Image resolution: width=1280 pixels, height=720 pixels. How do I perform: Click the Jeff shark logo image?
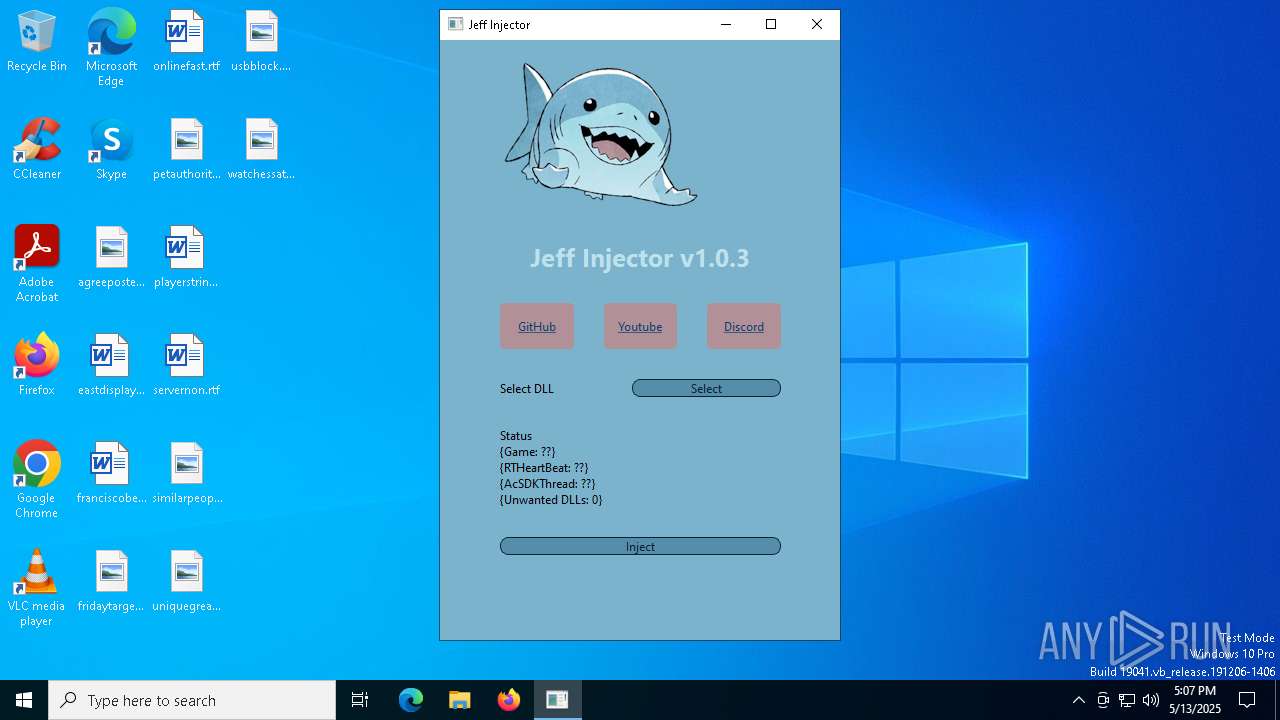click(x=600, y=134)
